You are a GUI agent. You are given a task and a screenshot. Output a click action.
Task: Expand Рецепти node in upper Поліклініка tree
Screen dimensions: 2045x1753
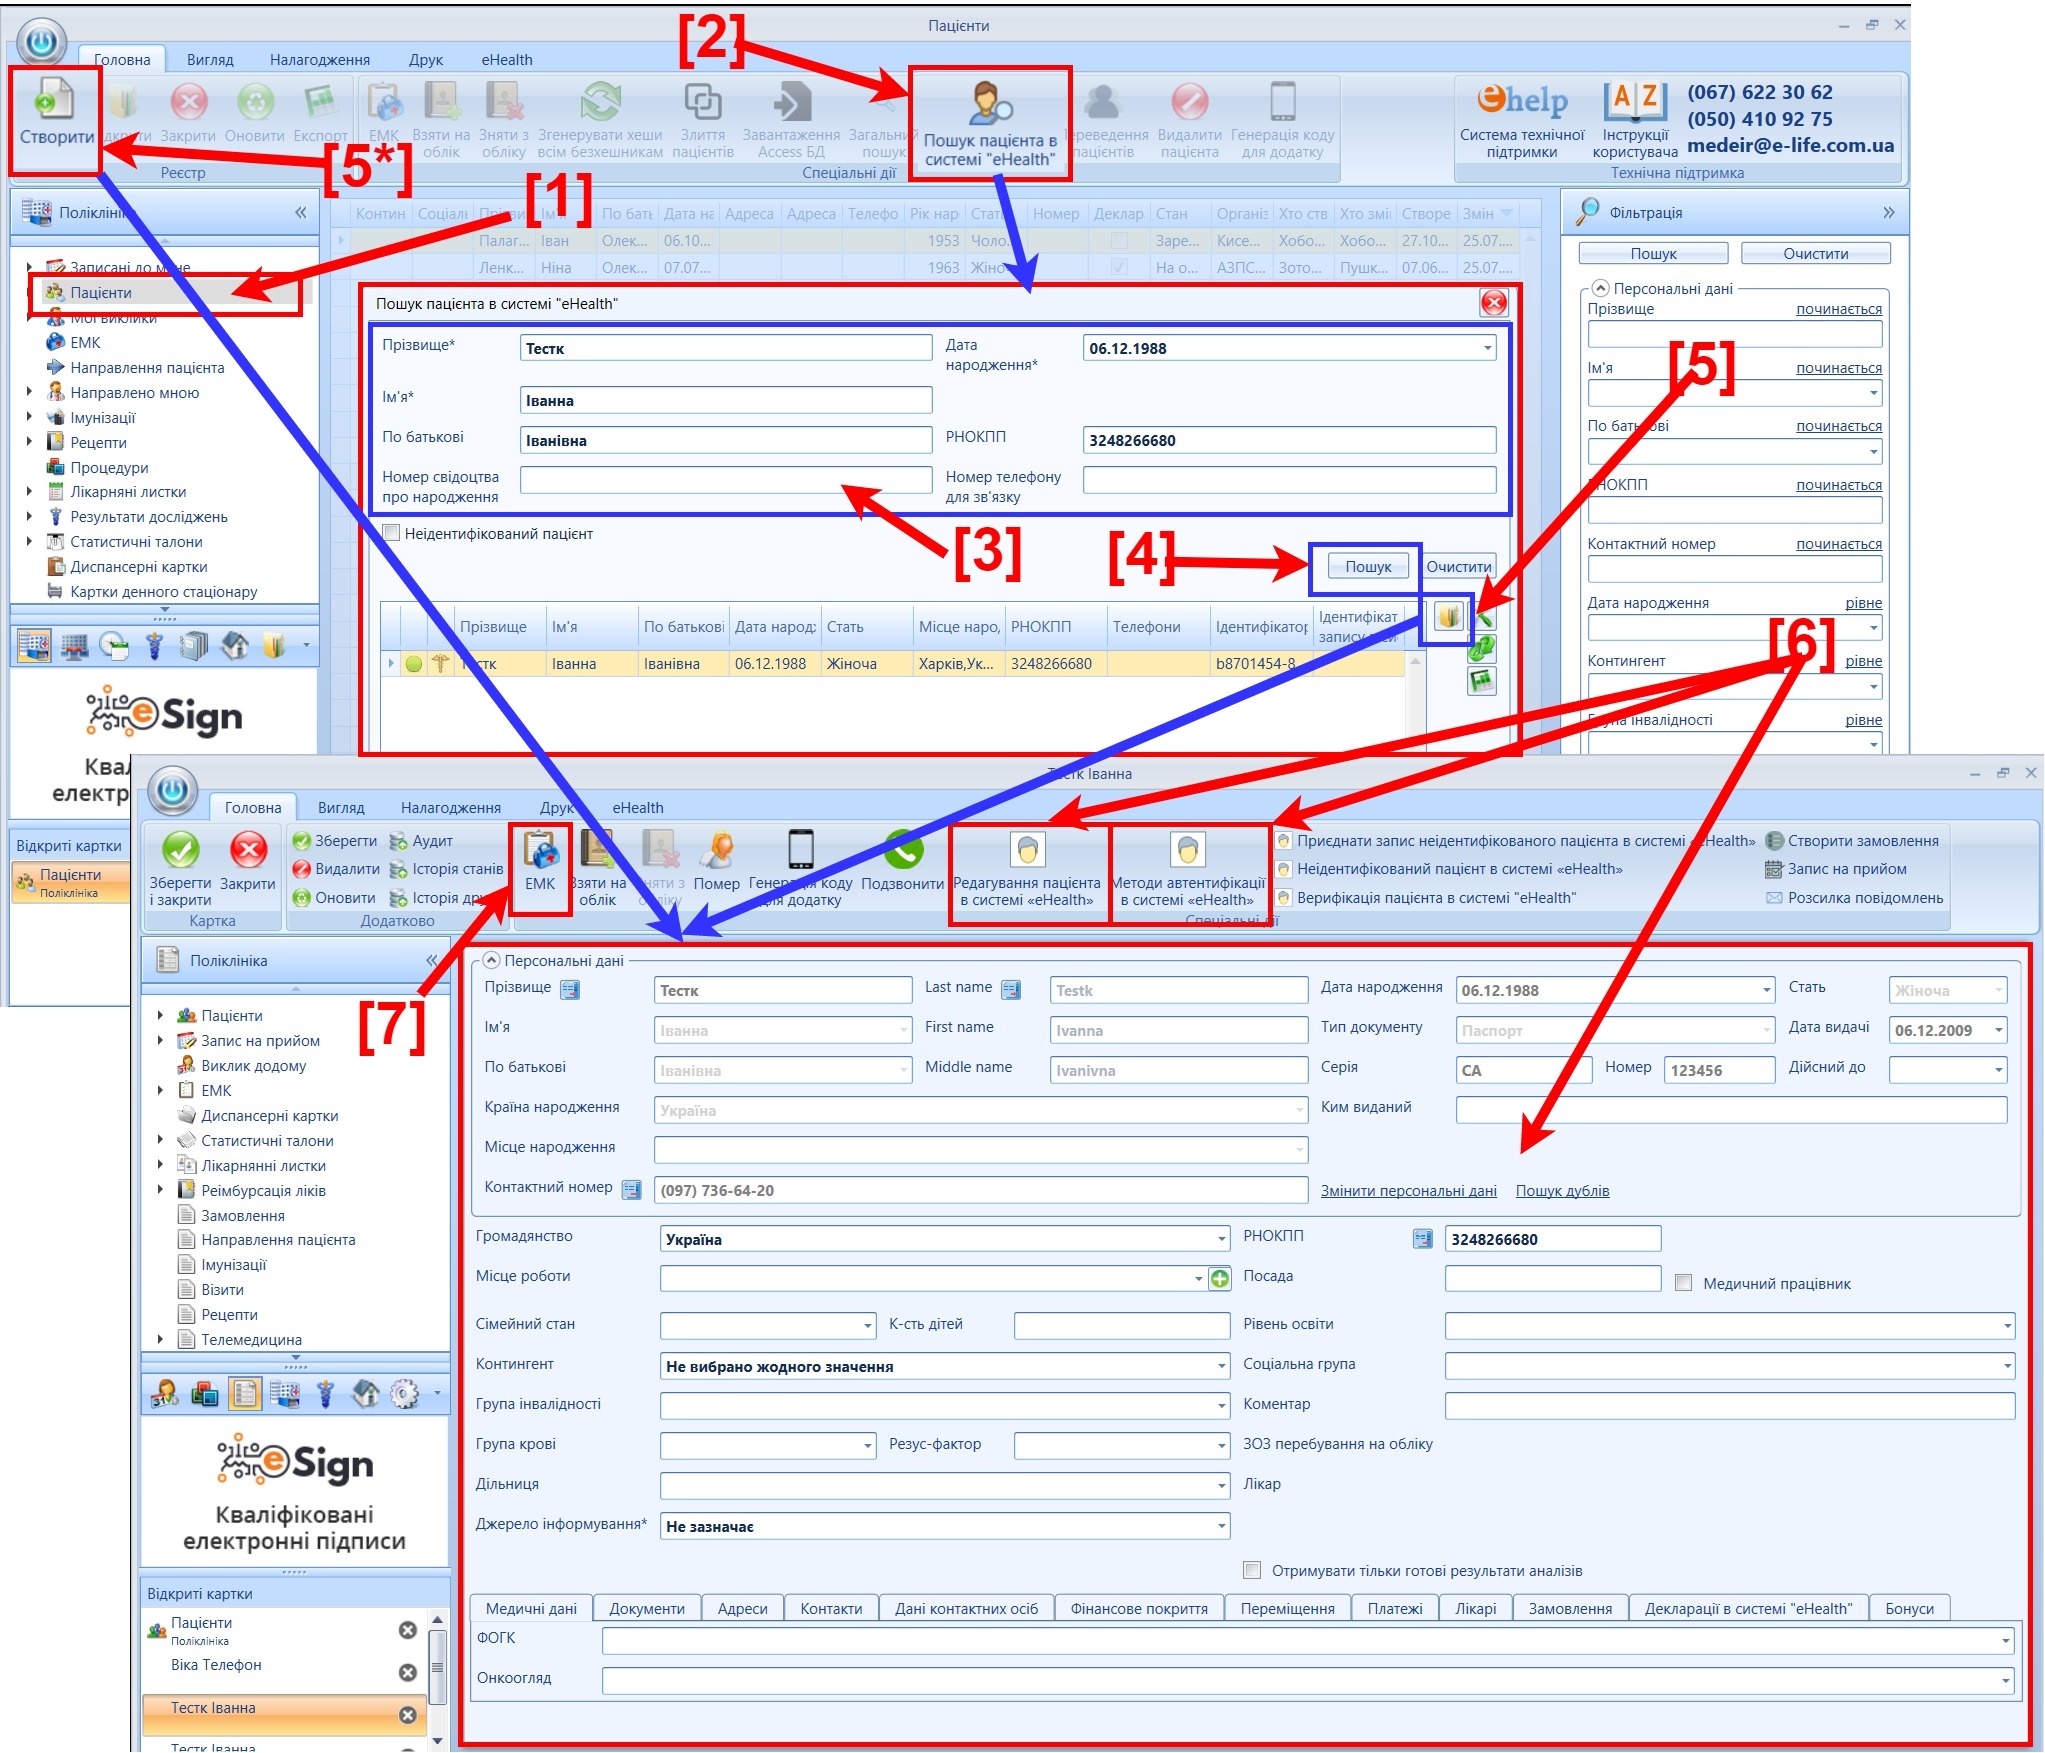pyautogui.click(x=29, y=442)
